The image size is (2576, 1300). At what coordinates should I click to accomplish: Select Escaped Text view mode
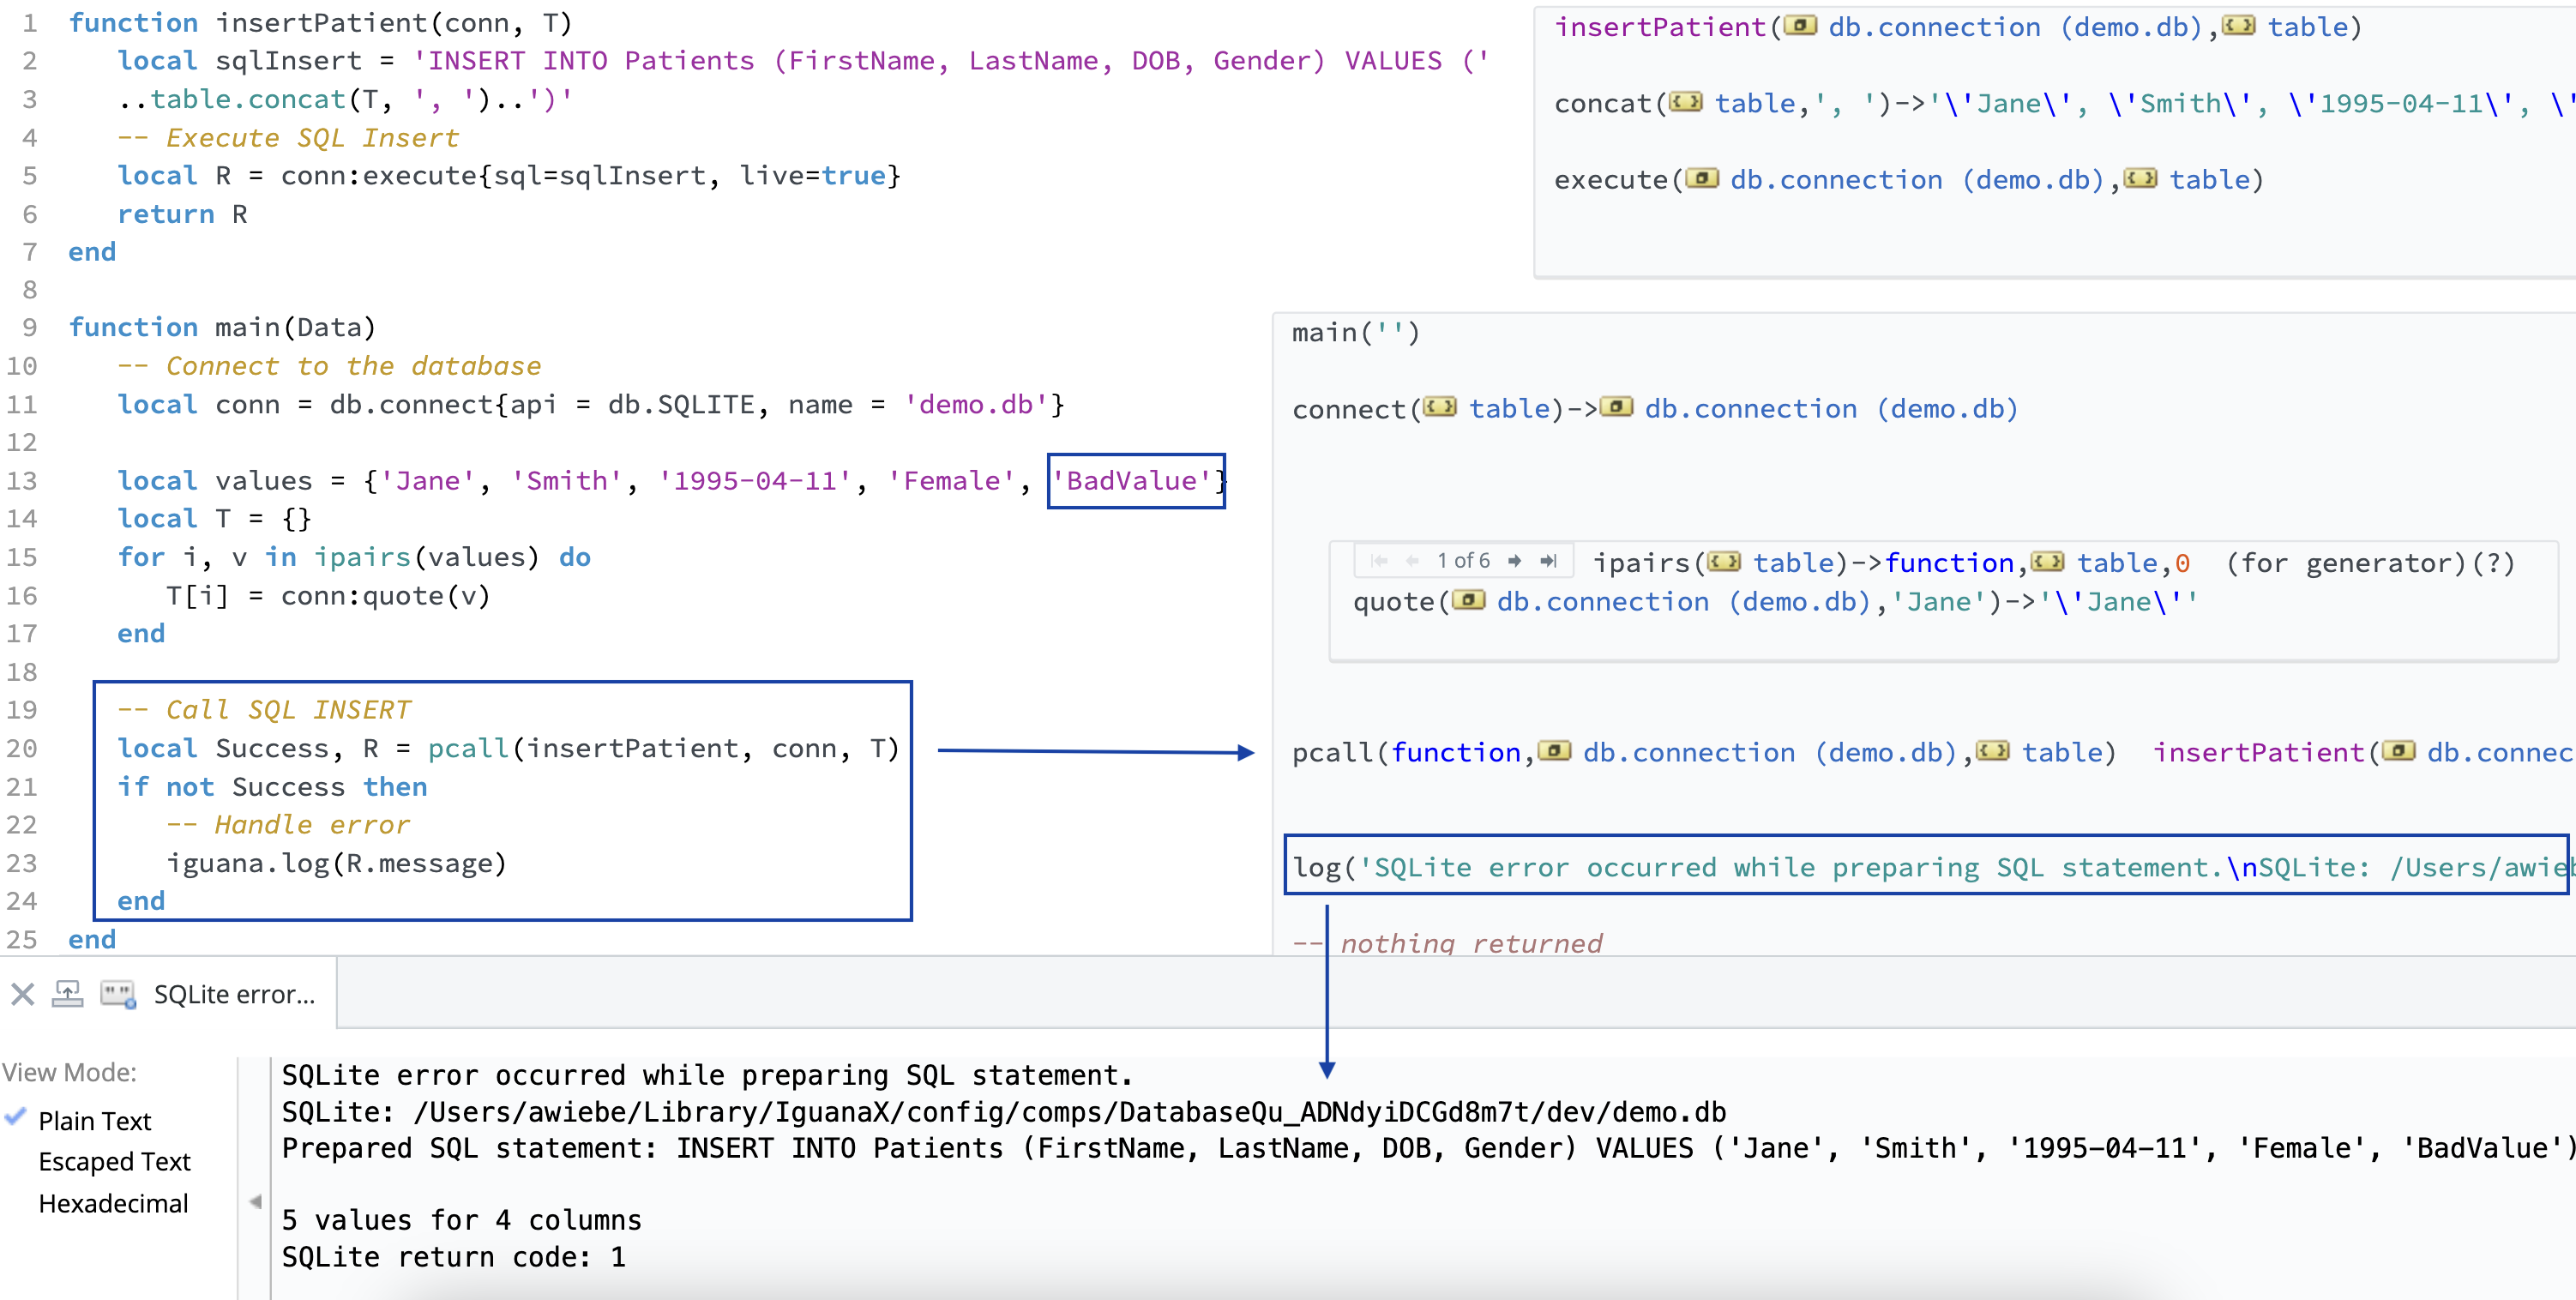coord(114,1162)
